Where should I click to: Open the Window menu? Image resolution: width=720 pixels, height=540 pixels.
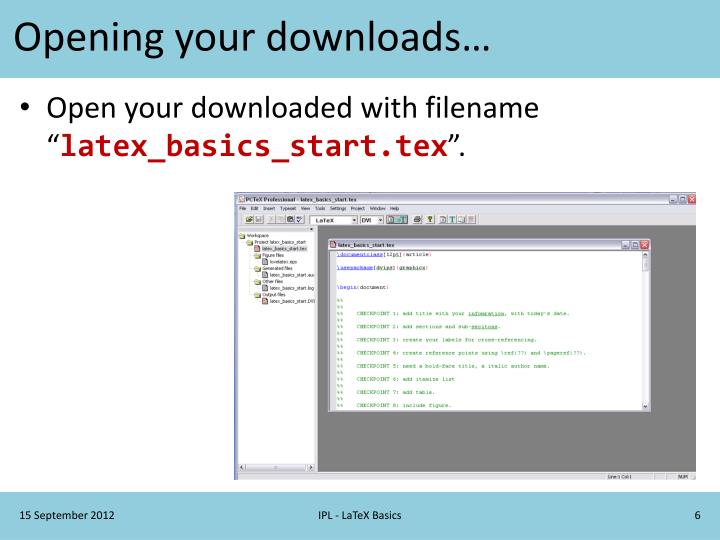pyautogui.click(x=377, y=208)
